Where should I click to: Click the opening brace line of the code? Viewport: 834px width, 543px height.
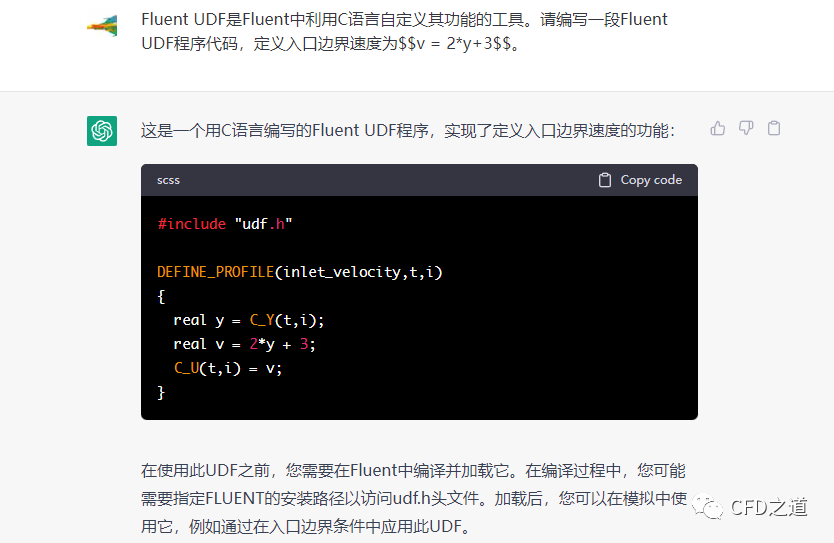click(x=161, y=296)
